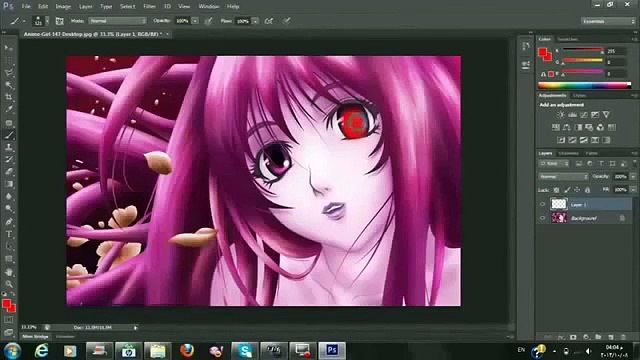The image size is (640, 360).
Task: Toggle lock all for the layer
Action: tap(587, 190)
